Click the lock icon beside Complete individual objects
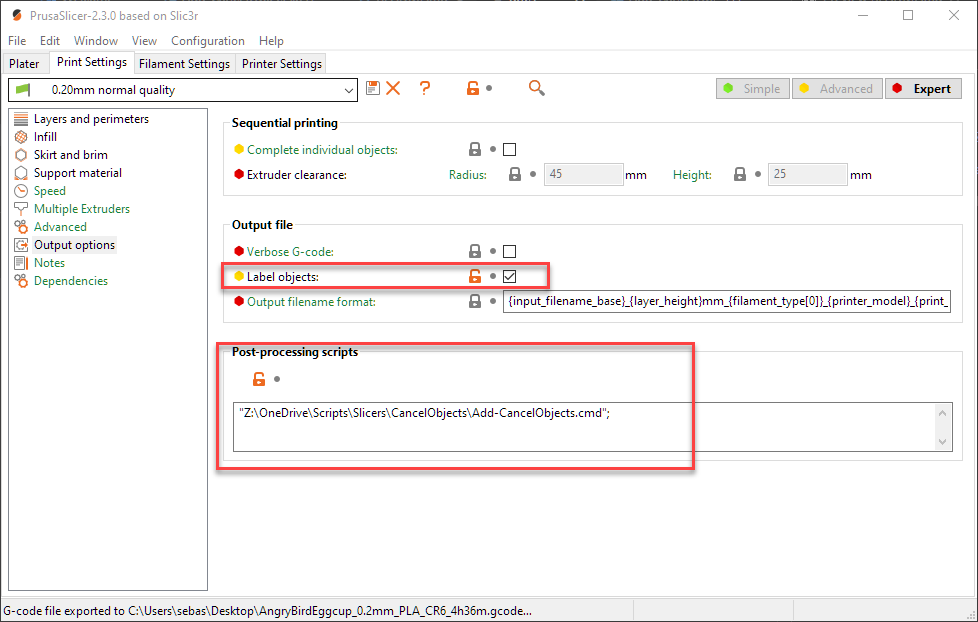Image resolution: width=978 pixels, height=622 pixels. [x=475, y=149]
